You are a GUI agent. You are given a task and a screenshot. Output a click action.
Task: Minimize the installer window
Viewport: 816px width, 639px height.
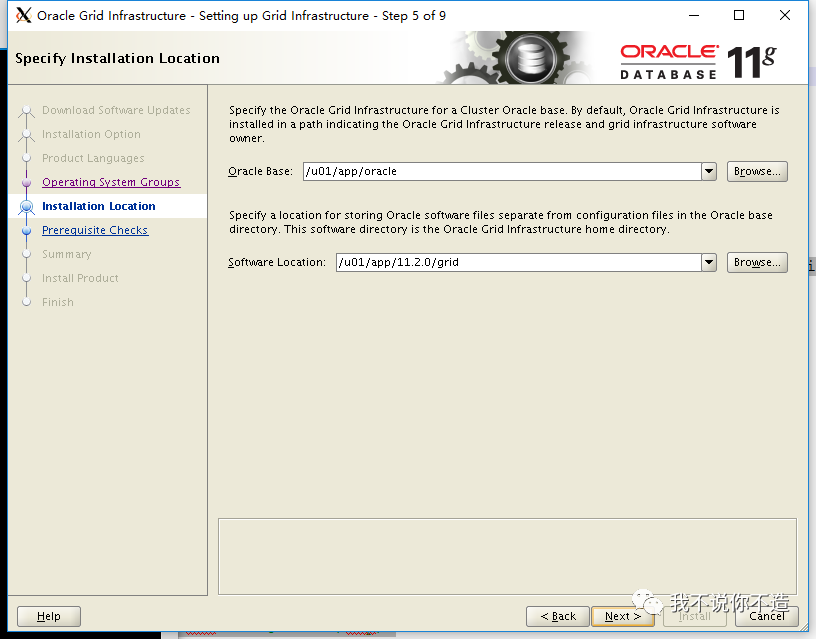[694, 16]
